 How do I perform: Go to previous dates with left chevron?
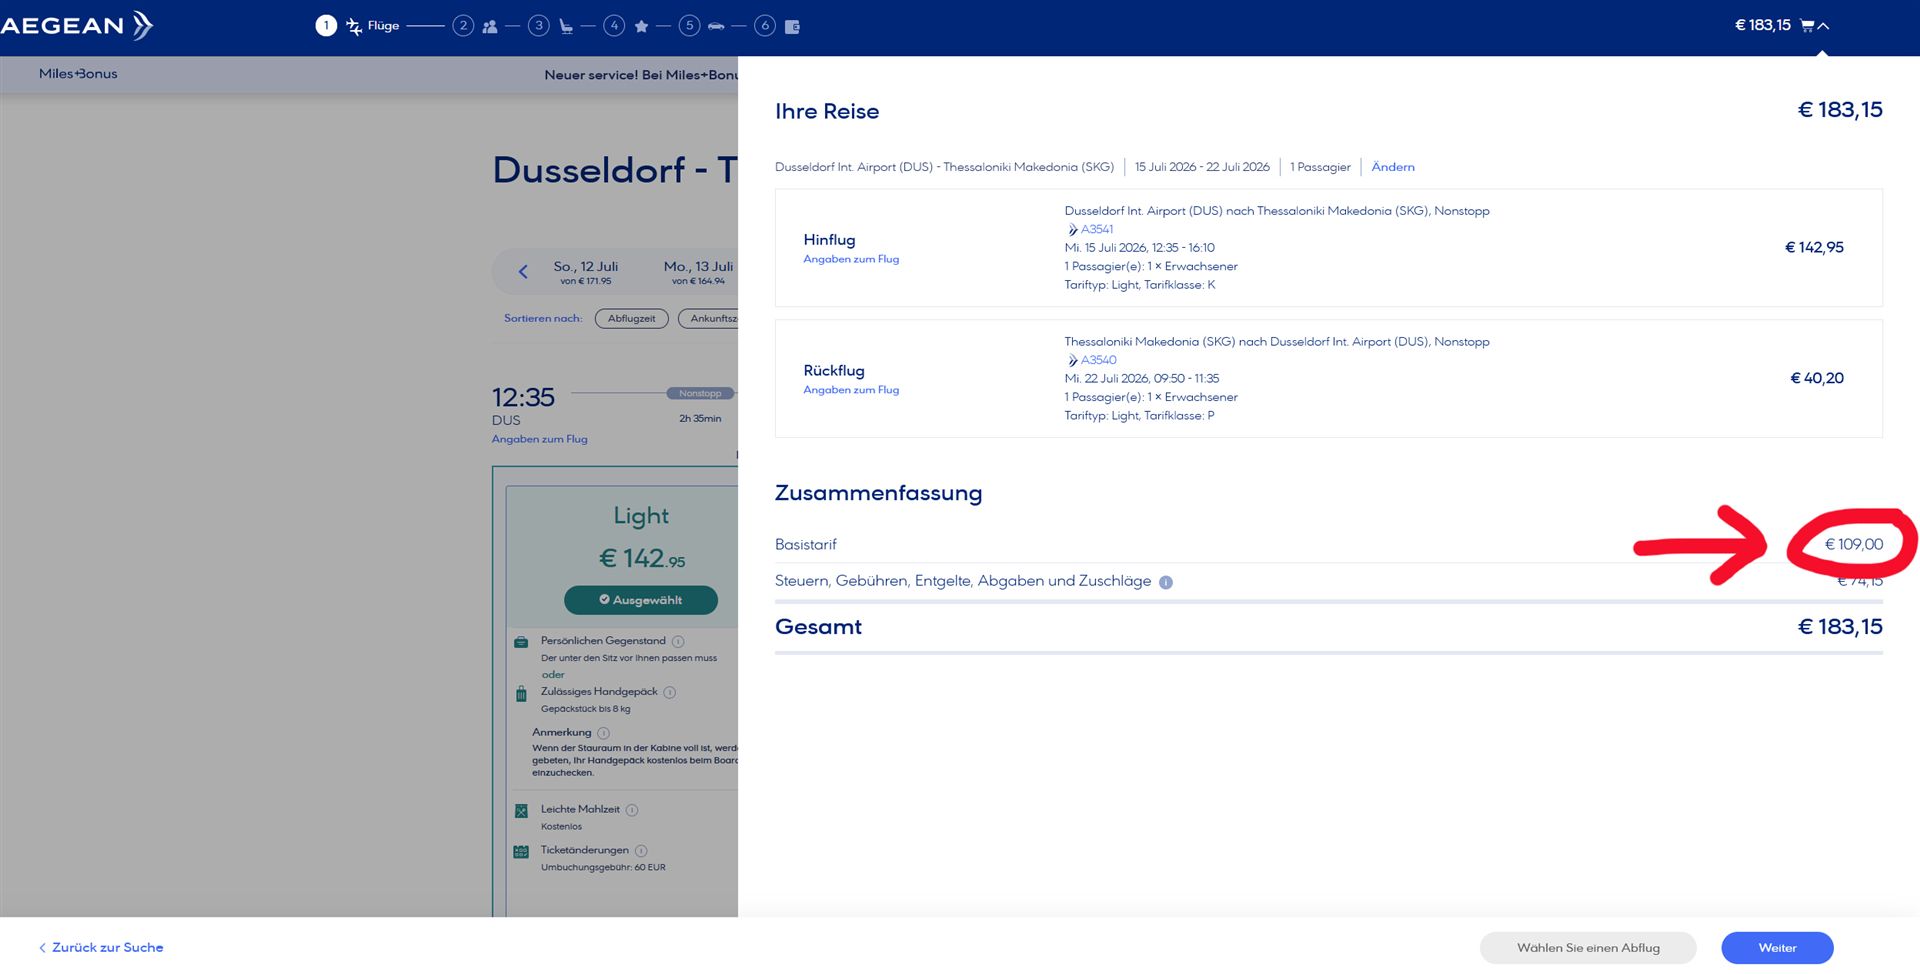pos(523,271)
